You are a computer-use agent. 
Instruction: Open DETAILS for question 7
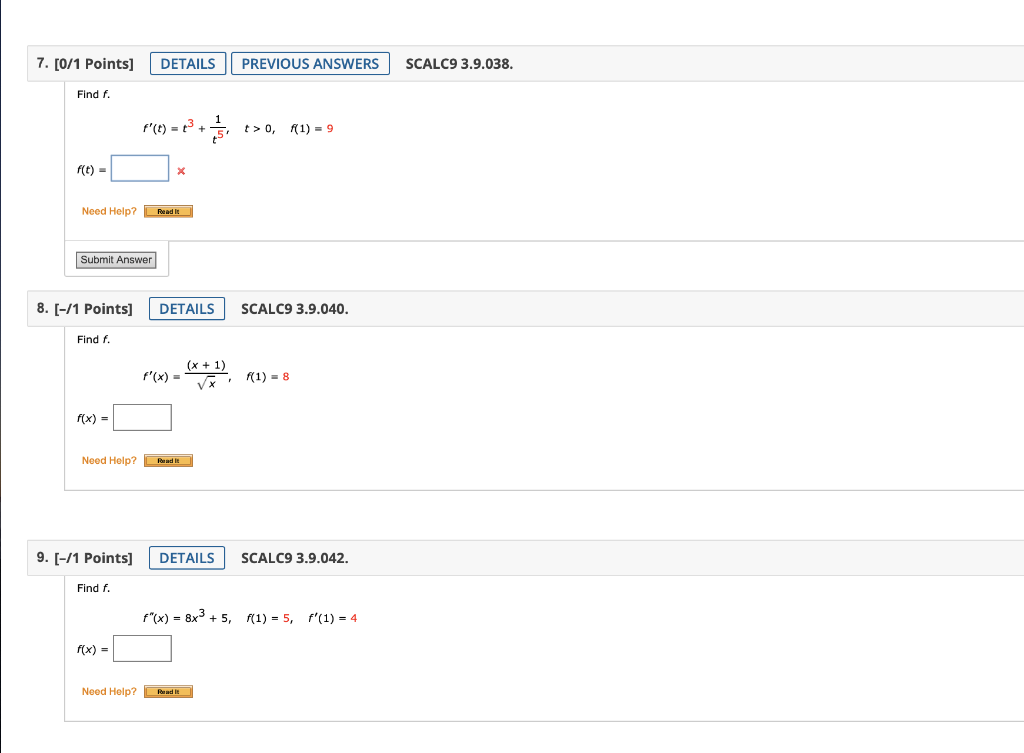click(x=188, y=63)
